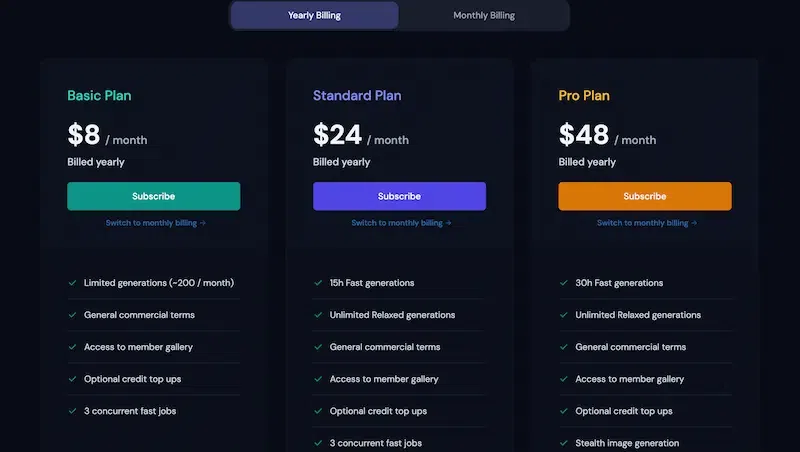
Task: Click the Basic Plan heading
Action: [99, 95]
